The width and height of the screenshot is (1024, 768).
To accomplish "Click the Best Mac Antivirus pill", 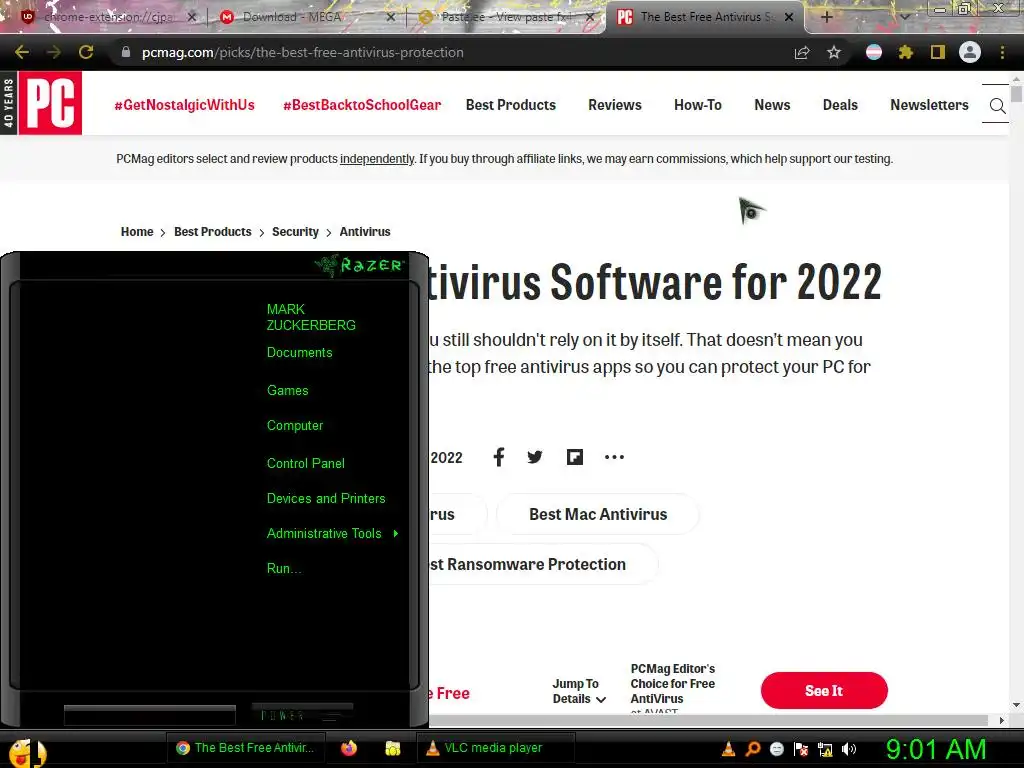I will coord(598,515).
